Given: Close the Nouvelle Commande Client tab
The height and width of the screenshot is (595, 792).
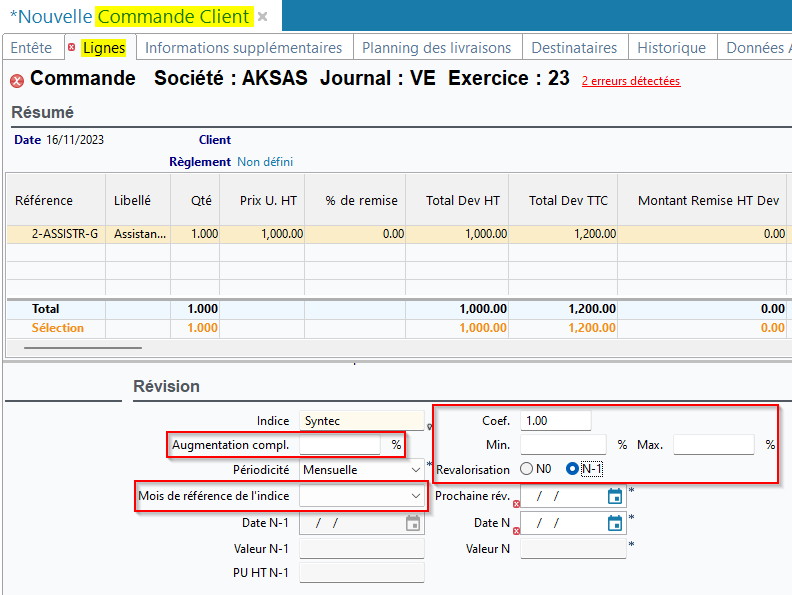Looking at the screenshot, I should click(x=263, y=17).
